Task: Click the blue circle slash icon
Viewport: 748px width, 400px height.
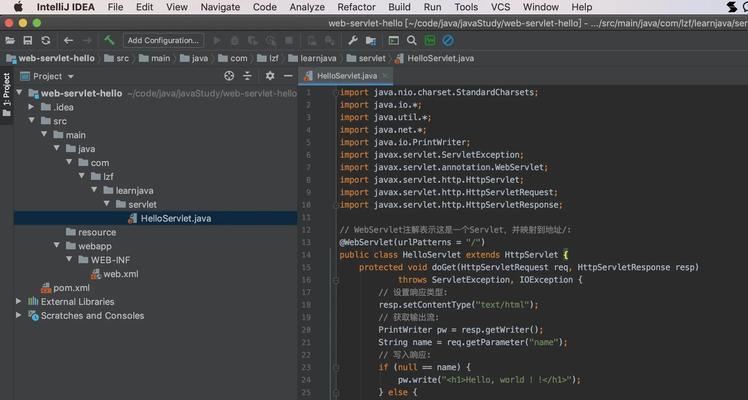Action: 448,41
